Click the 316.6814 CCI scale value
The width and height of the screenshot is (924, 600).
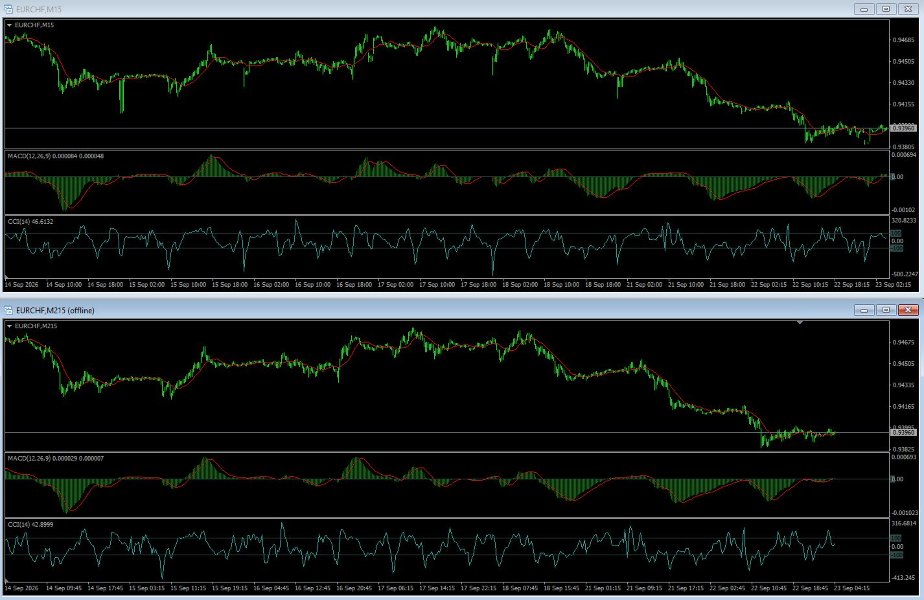(x=904, y=523)
